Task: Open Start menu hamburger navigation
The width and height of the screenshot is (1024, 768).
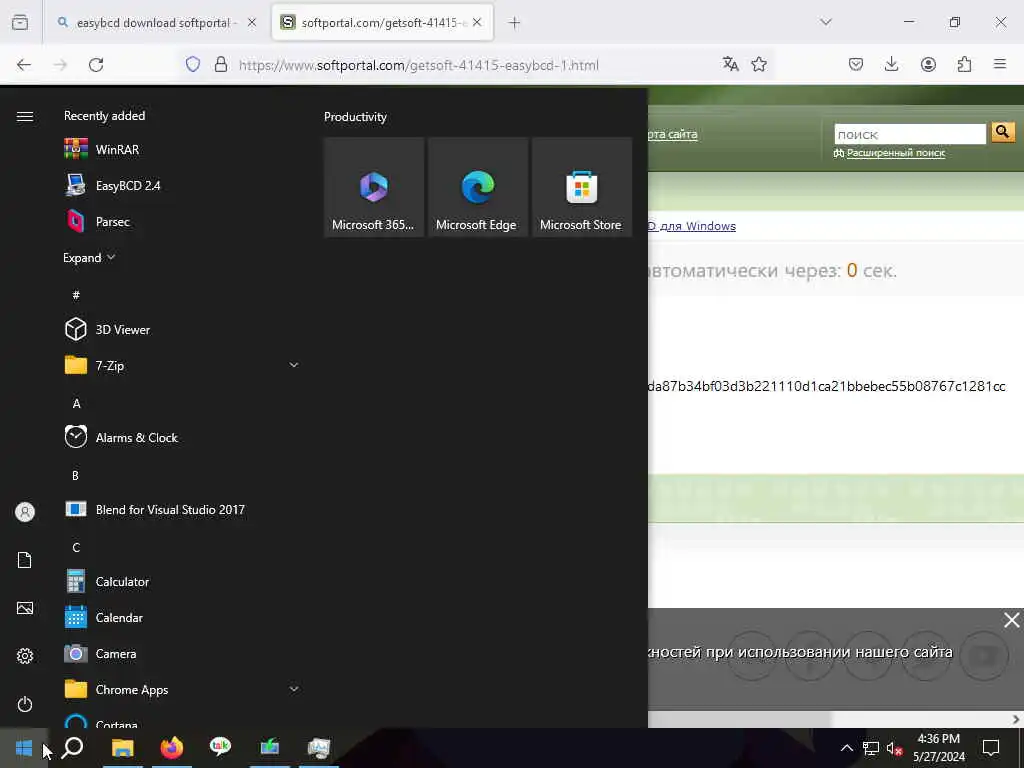Action: coord(25,116)
